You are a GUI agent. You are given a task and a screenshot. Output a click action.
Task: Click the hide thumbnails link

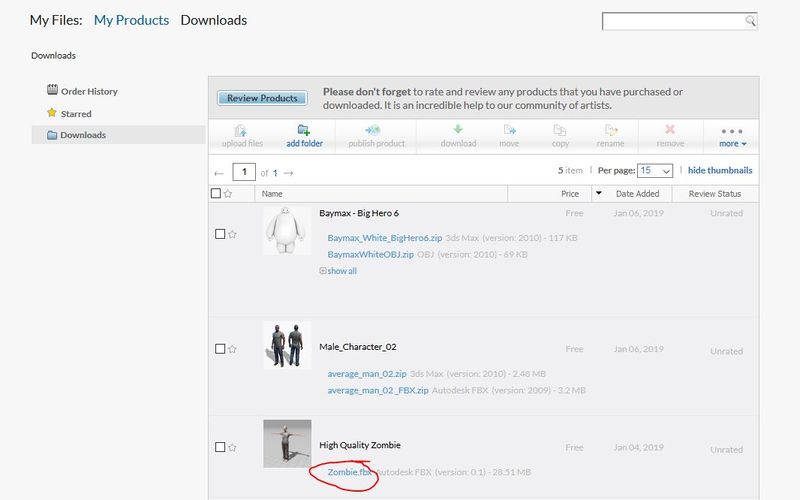(720, 170)
